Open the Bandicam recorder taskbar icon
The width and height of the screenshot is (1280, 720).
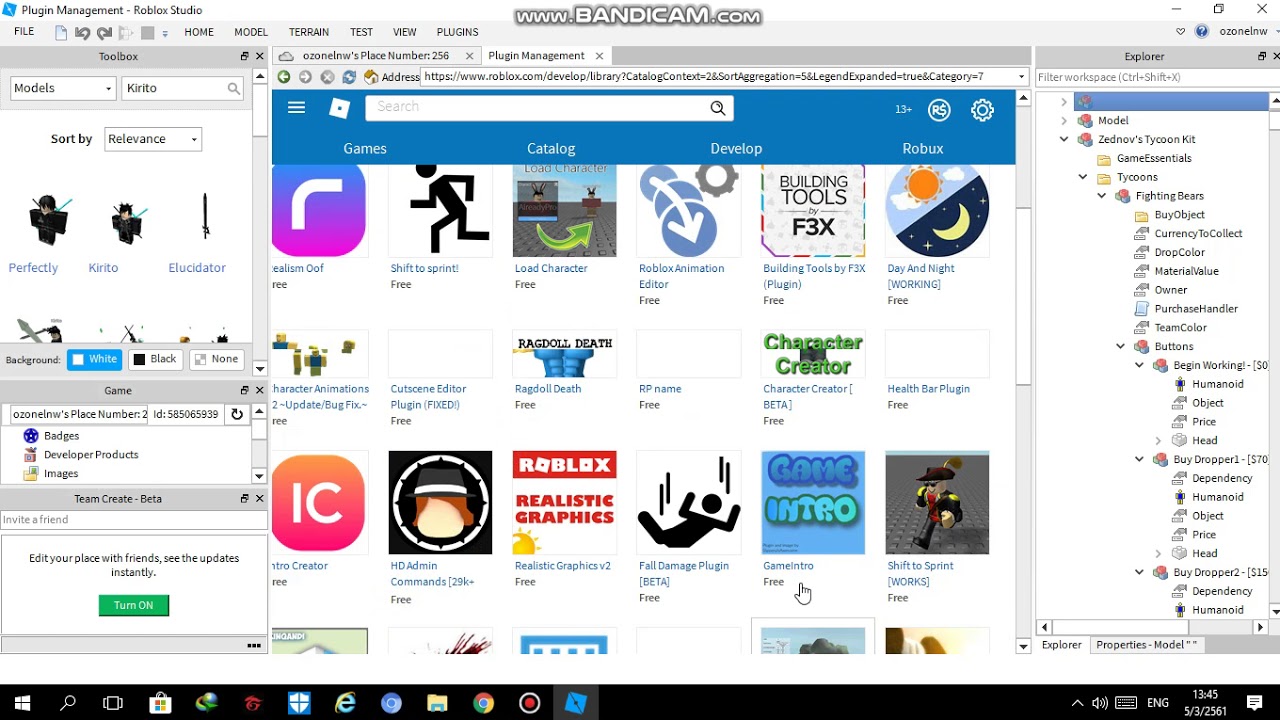click(529, 703)
